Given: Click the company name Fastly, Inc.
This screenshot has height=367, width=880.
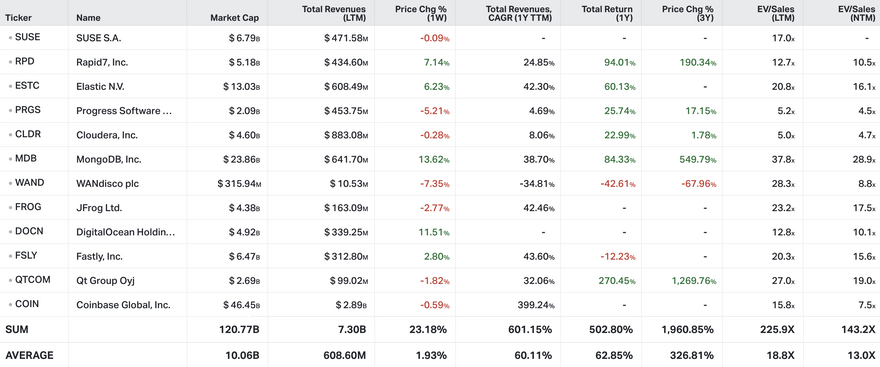Looking at the screenshot, I should 100,256.
